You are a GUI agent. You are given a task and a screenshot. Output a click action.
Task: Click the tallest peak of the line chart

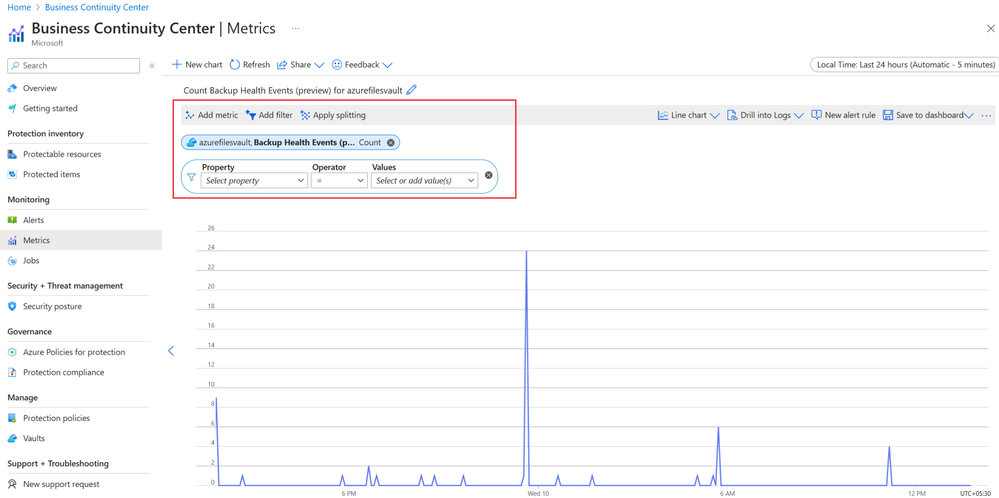[526, 252]
